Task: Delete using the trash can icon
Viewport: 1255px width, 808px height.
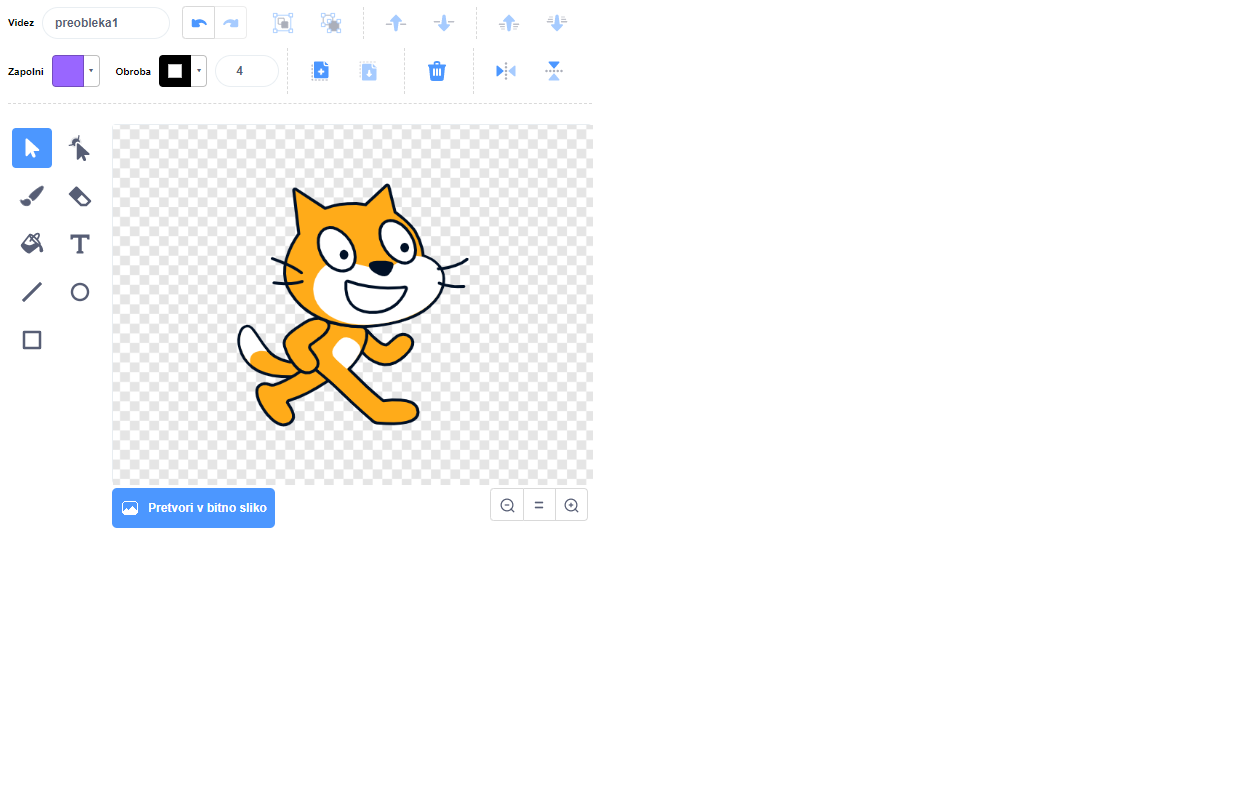Action: pyautogui.click(x=437, y=70)
